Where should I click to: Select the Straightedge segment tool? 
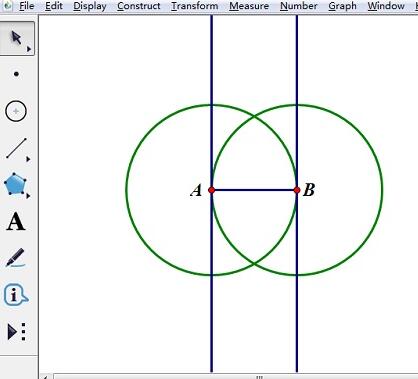tap(16, 148)
